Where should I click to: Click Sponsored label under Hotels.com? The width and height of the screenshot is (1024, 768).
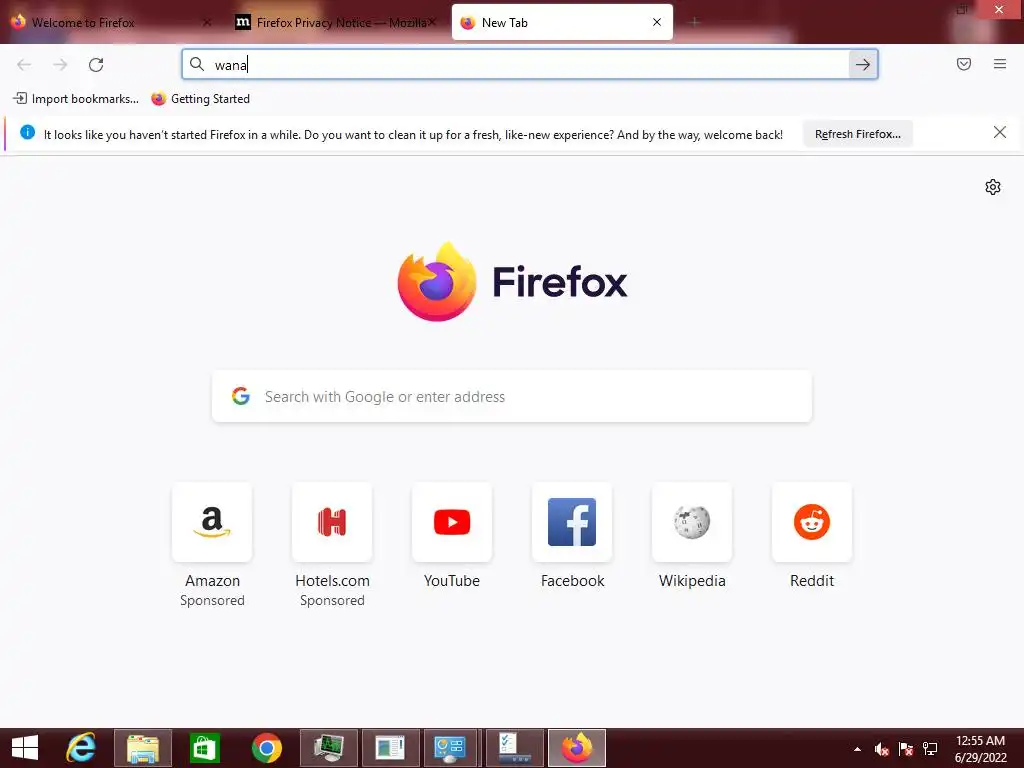[332, 600]
